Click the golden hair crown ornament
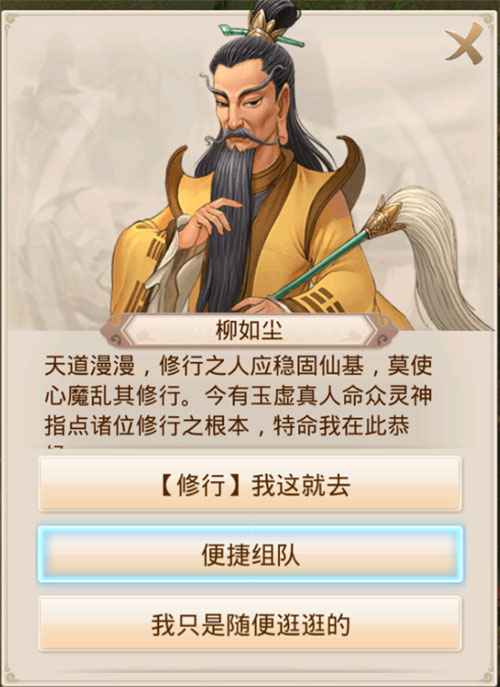This screenshot has width=500, height=687. tap(262, 24)
